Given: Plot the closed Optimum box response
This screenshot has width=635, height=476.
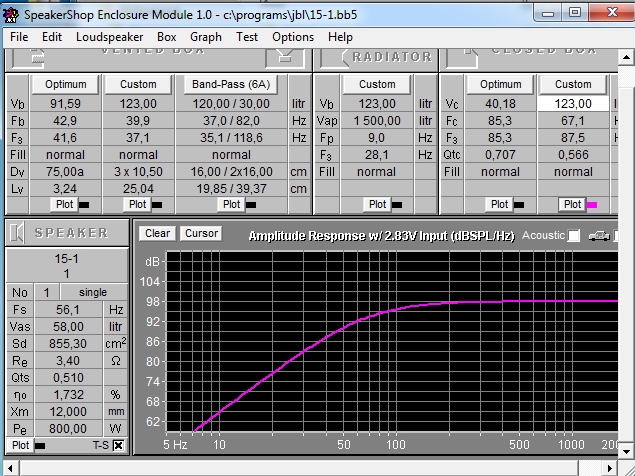Looking at the screenshot, I should 499,204.
